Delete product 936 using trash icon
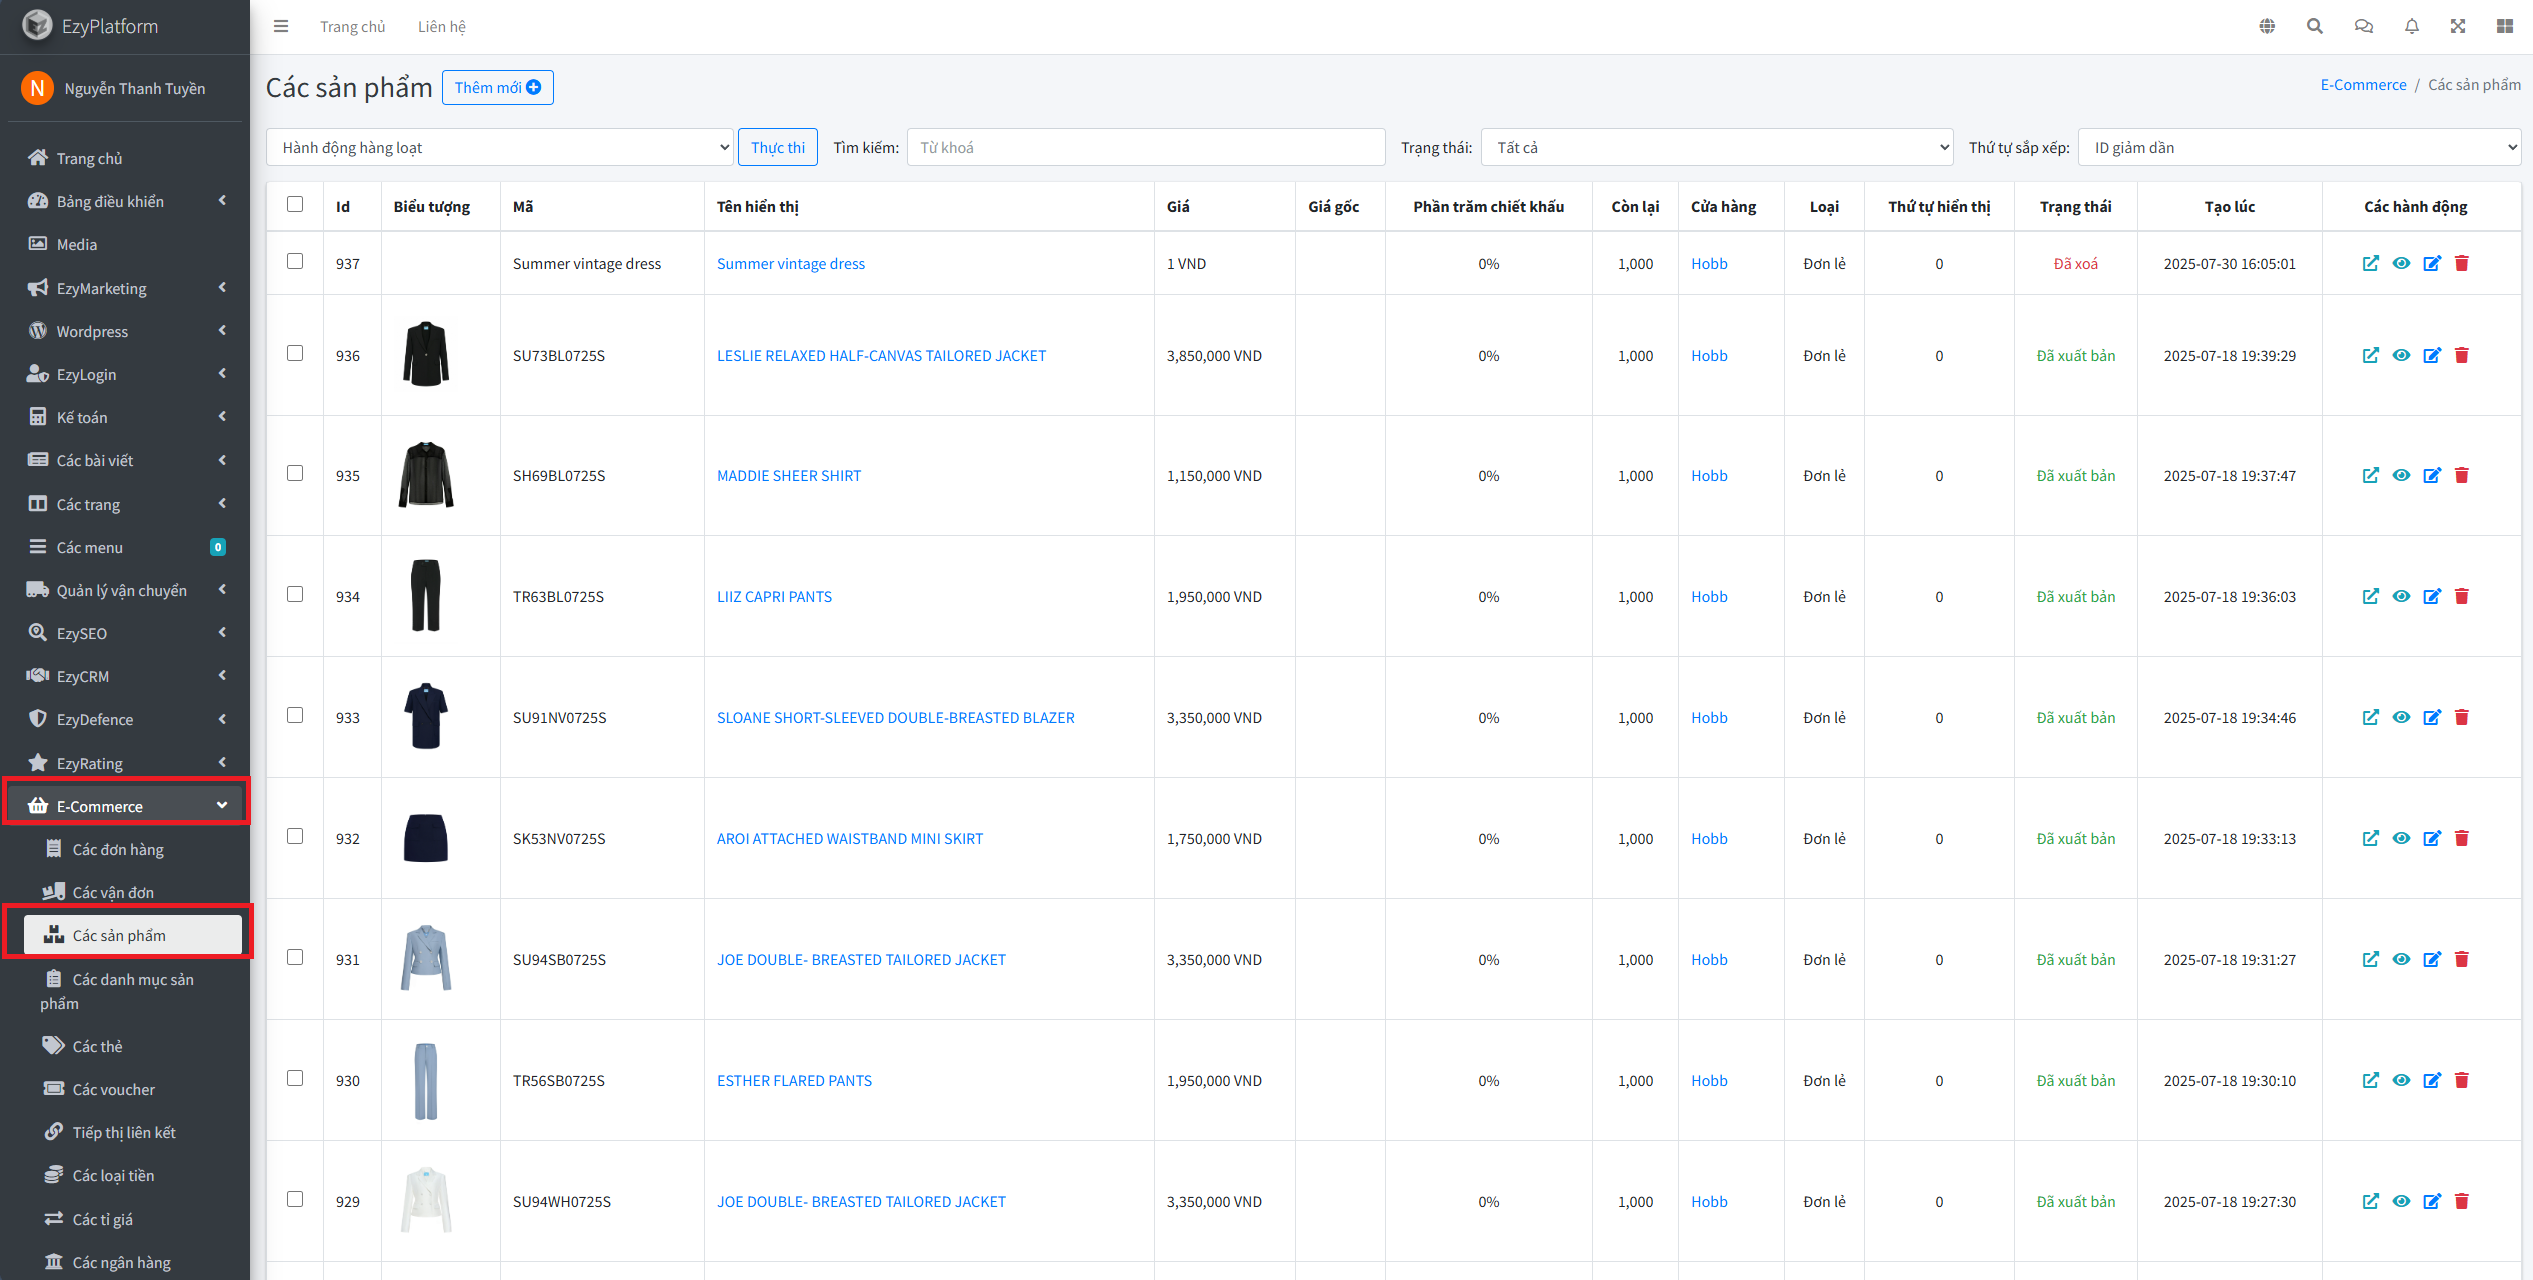 pos(2462,355)
